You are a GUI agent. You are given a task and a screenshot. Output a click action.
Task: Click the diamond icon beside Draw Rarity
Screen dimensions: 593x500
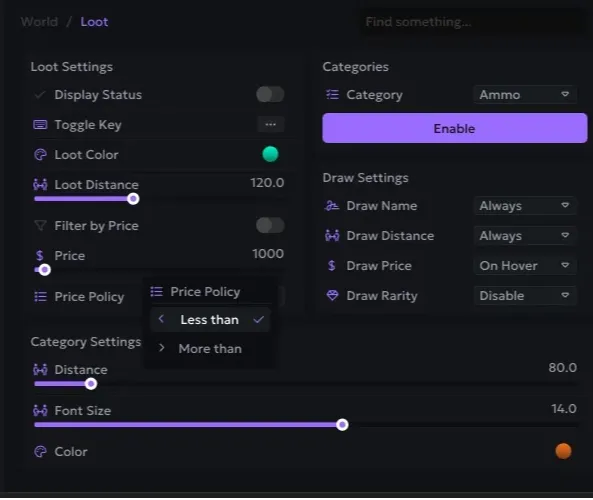(x=332, y=296)
